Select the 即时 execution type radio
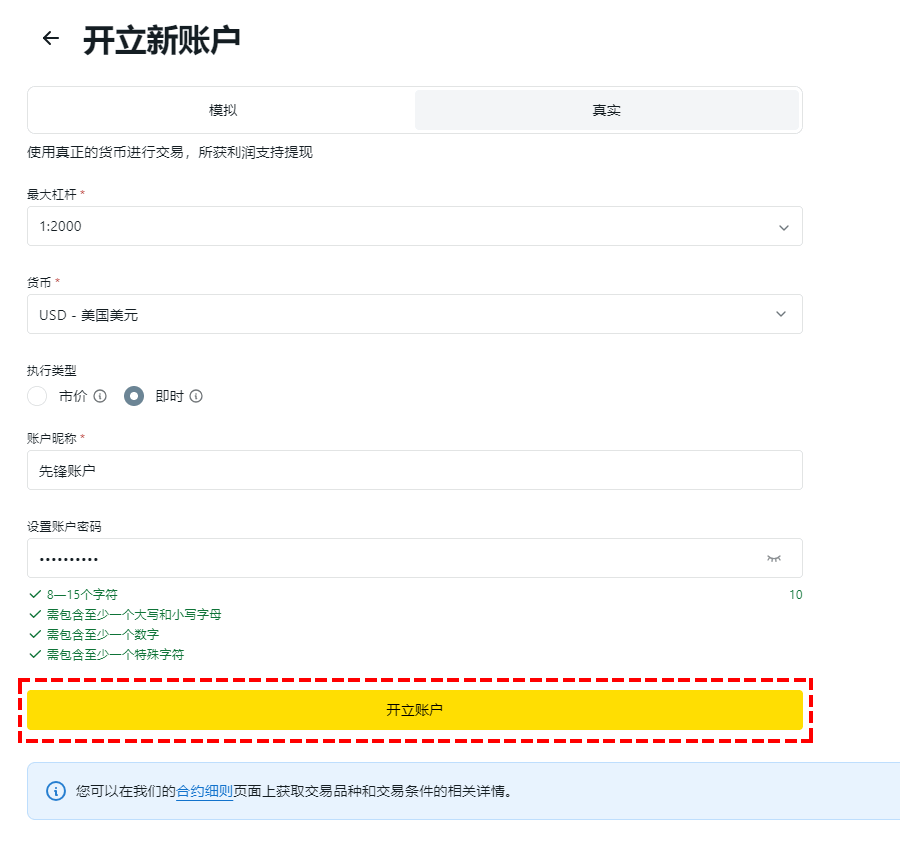The height and width of the screenshot is (845, 900). pyautogui.click(x=134, y=396)
